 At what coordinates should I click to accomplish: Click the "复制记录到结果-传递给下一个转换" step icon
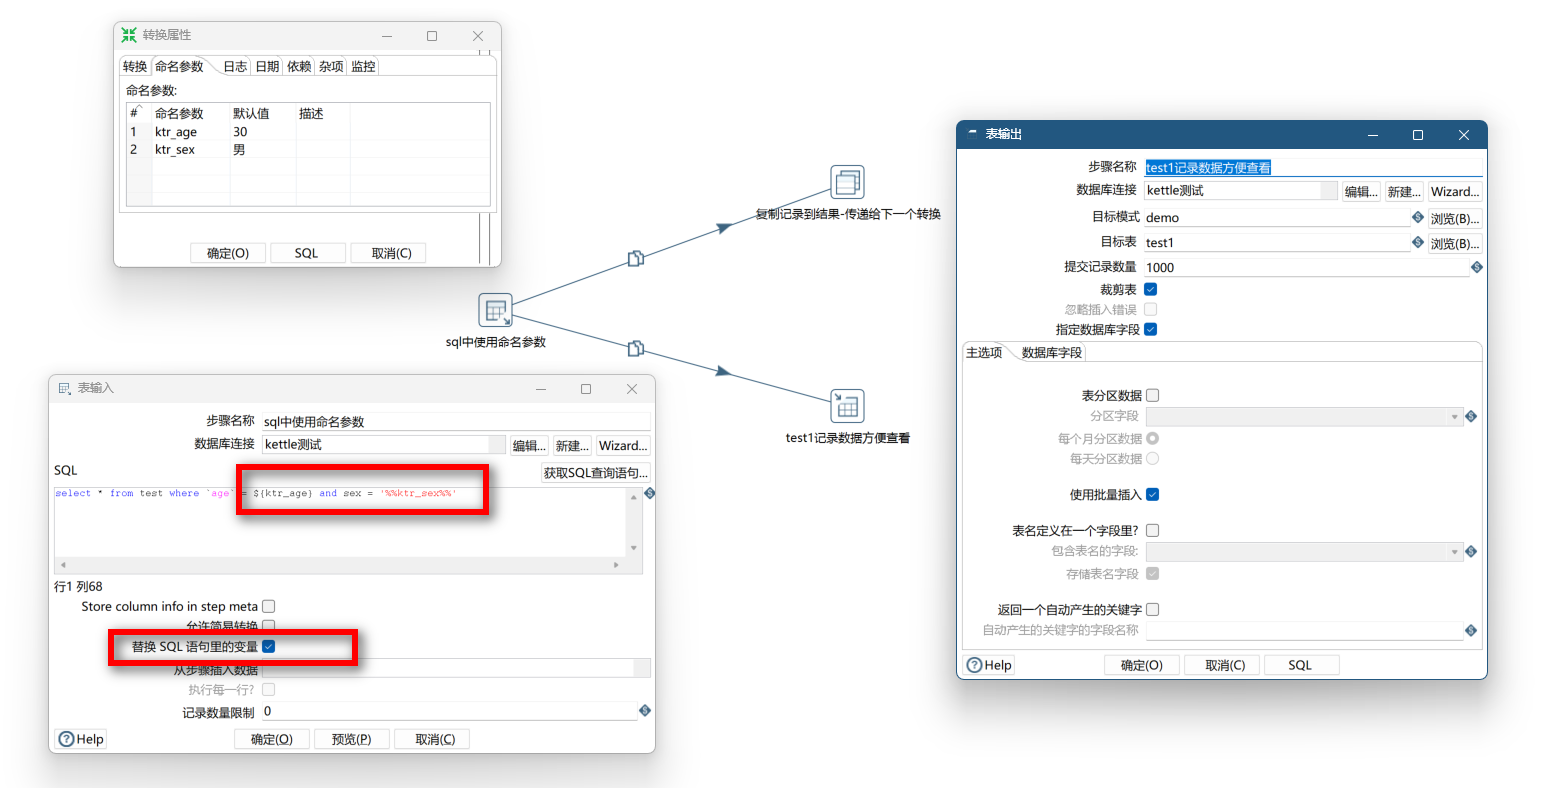coord(846,182)
